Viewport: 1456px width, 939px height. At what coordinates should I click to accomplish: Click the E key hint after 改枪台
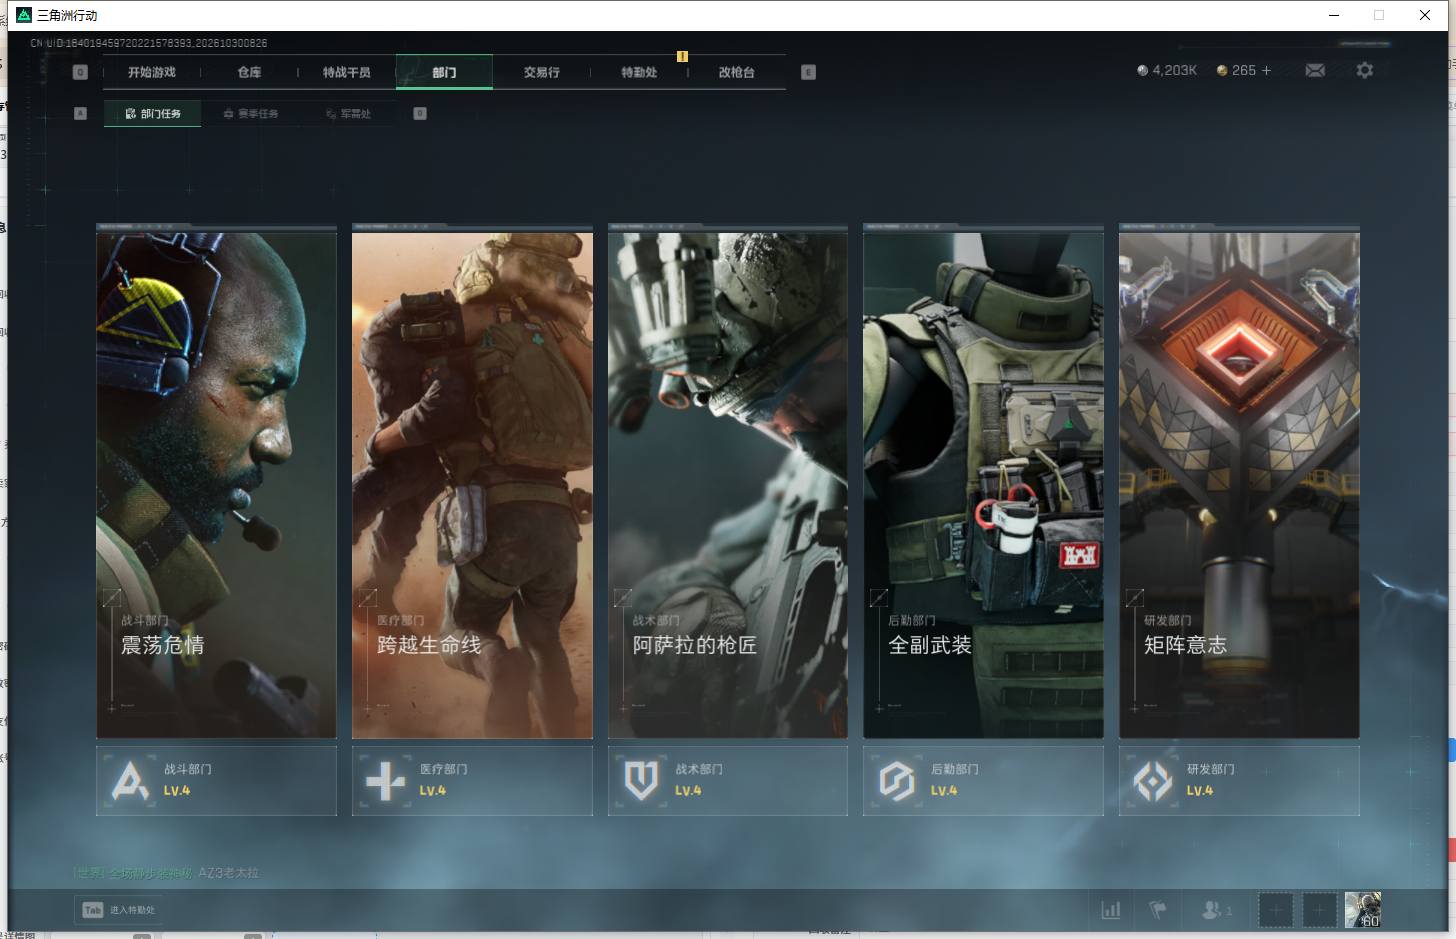808,72
